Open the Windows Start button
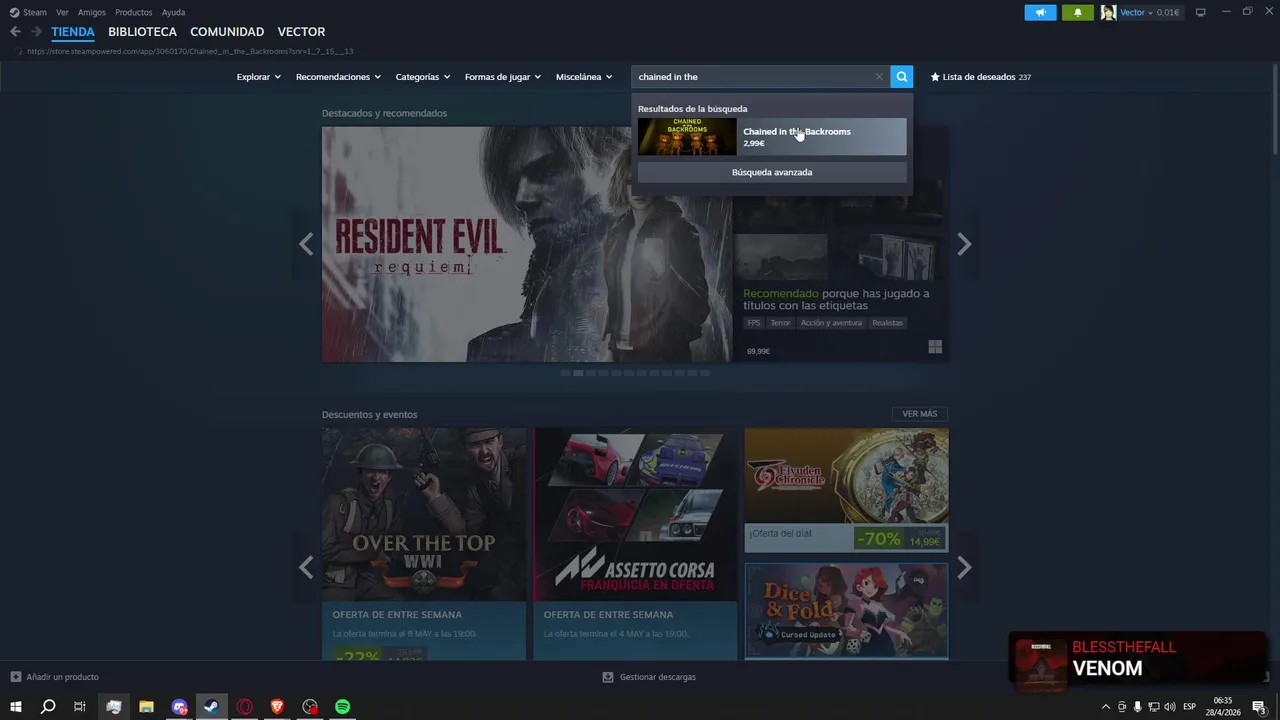The image size is (1280, 720). click(16, 707)
